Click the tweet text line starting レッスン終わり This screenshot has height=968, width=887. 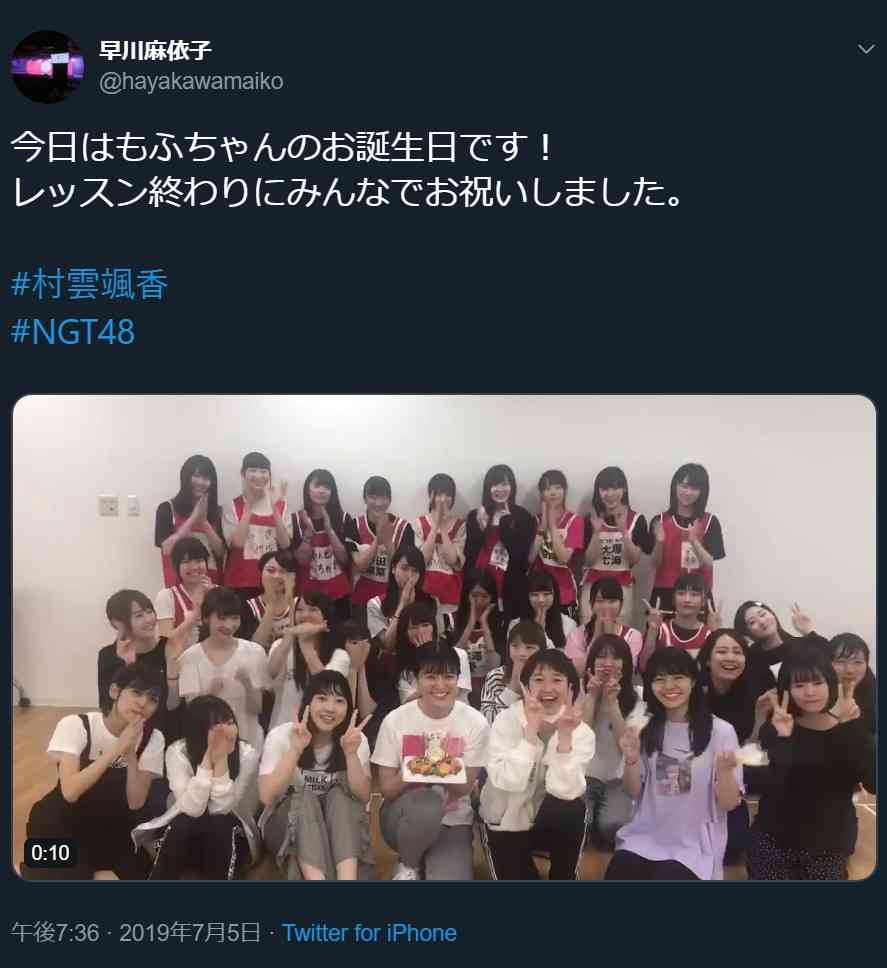tap(347, 194)
